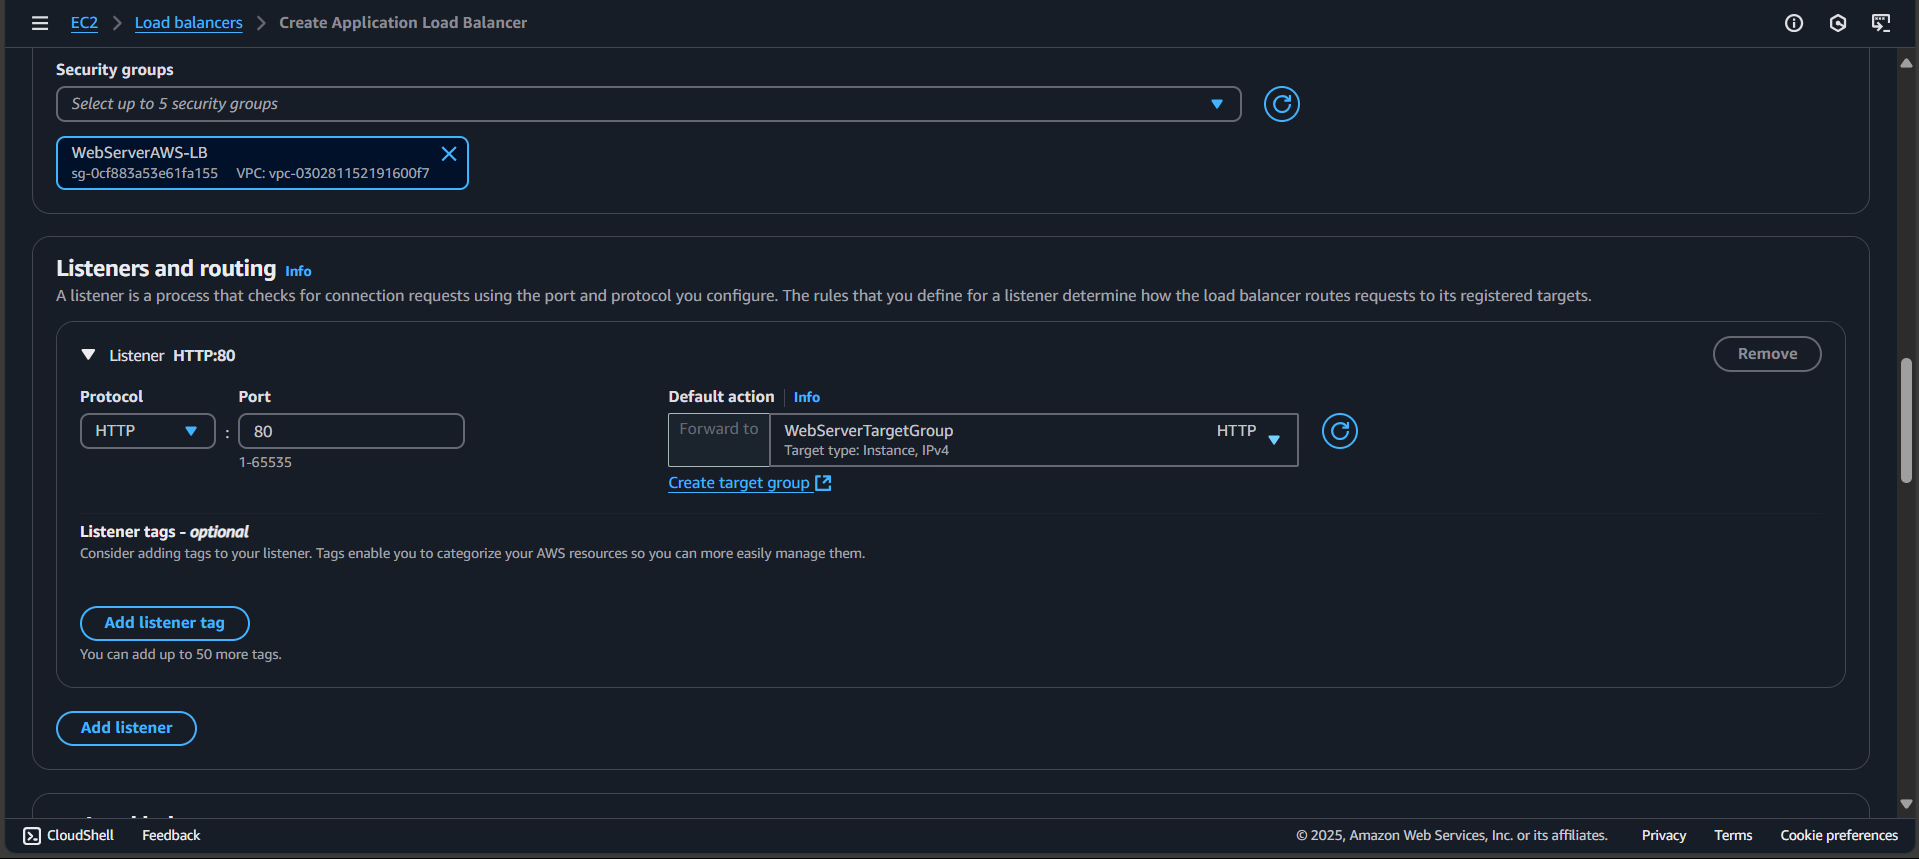Click the hexagon settings icon in header
The image size is (1919, 859).
(1838, 23)
